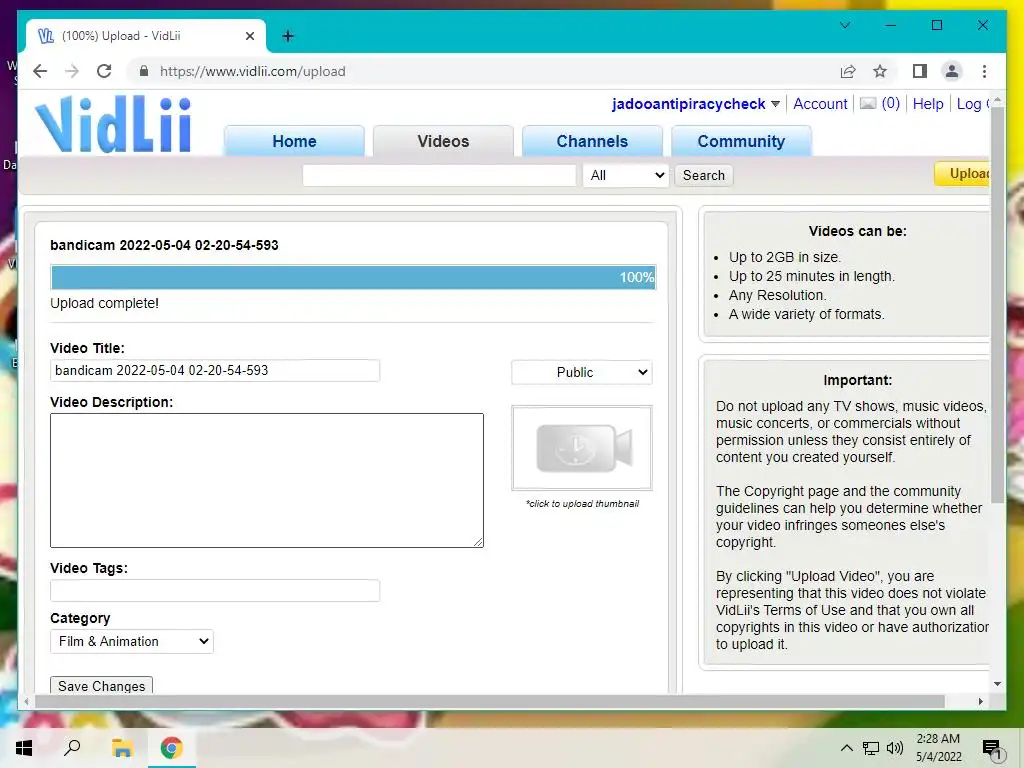
Task: Reload the page with refresh icon
Action: 104,71
